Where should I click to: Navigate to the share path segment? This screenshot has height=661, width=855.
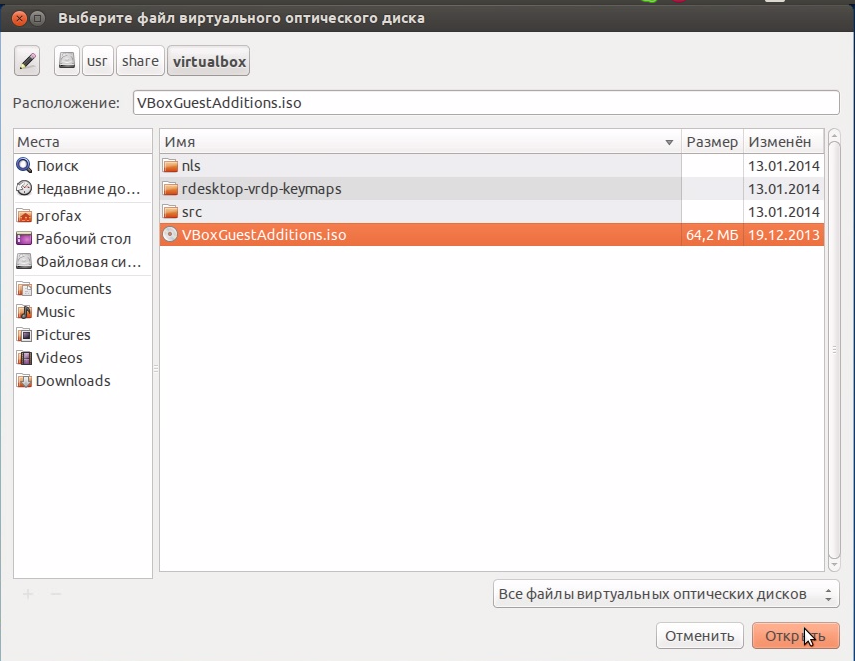(140, 61)
